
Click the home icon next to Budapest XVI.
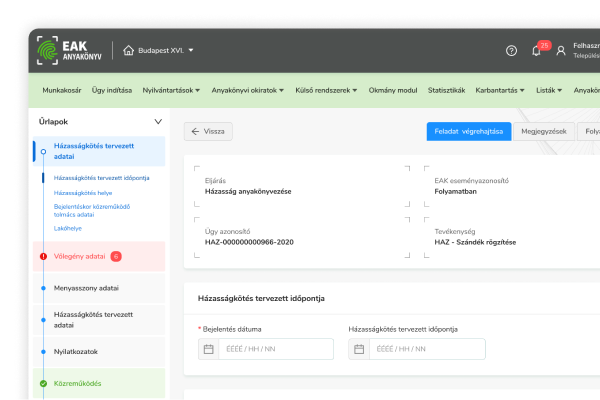[129, 50]
